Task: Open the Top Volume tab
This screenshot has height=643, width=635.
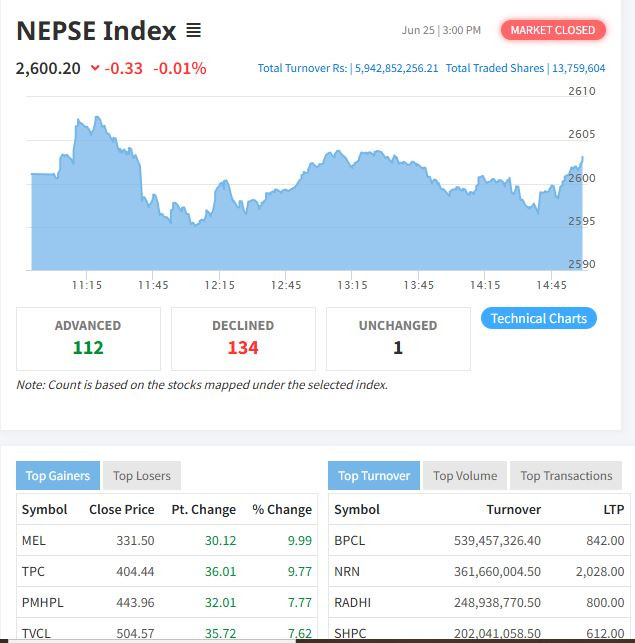Action: [x=465, y=476]
